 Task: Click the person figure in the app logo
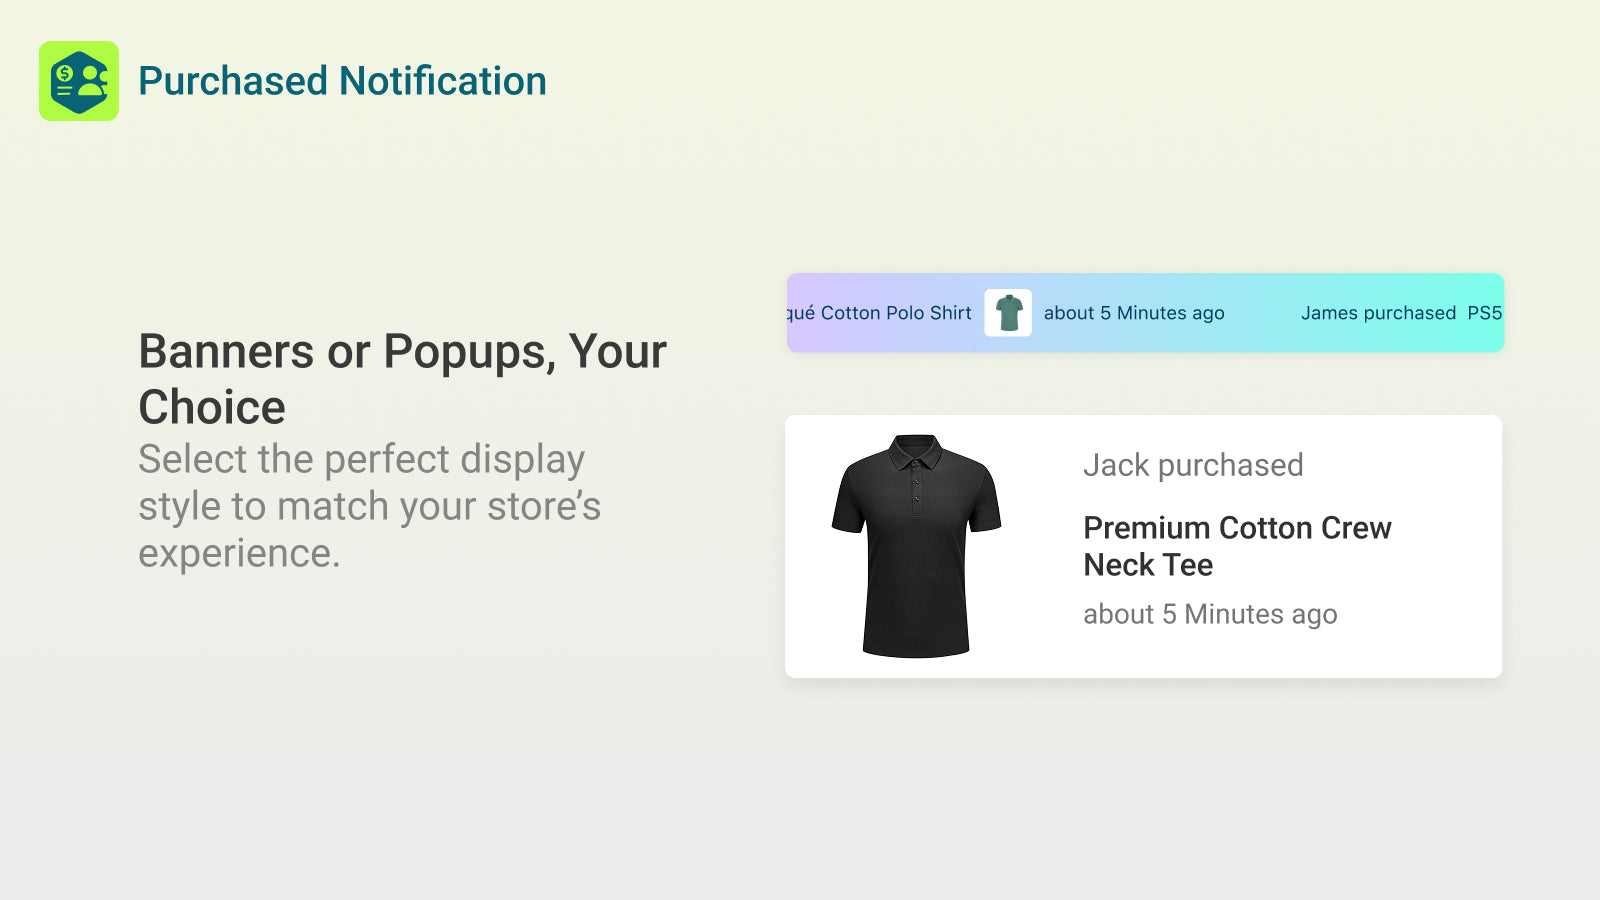pos(93,80)
